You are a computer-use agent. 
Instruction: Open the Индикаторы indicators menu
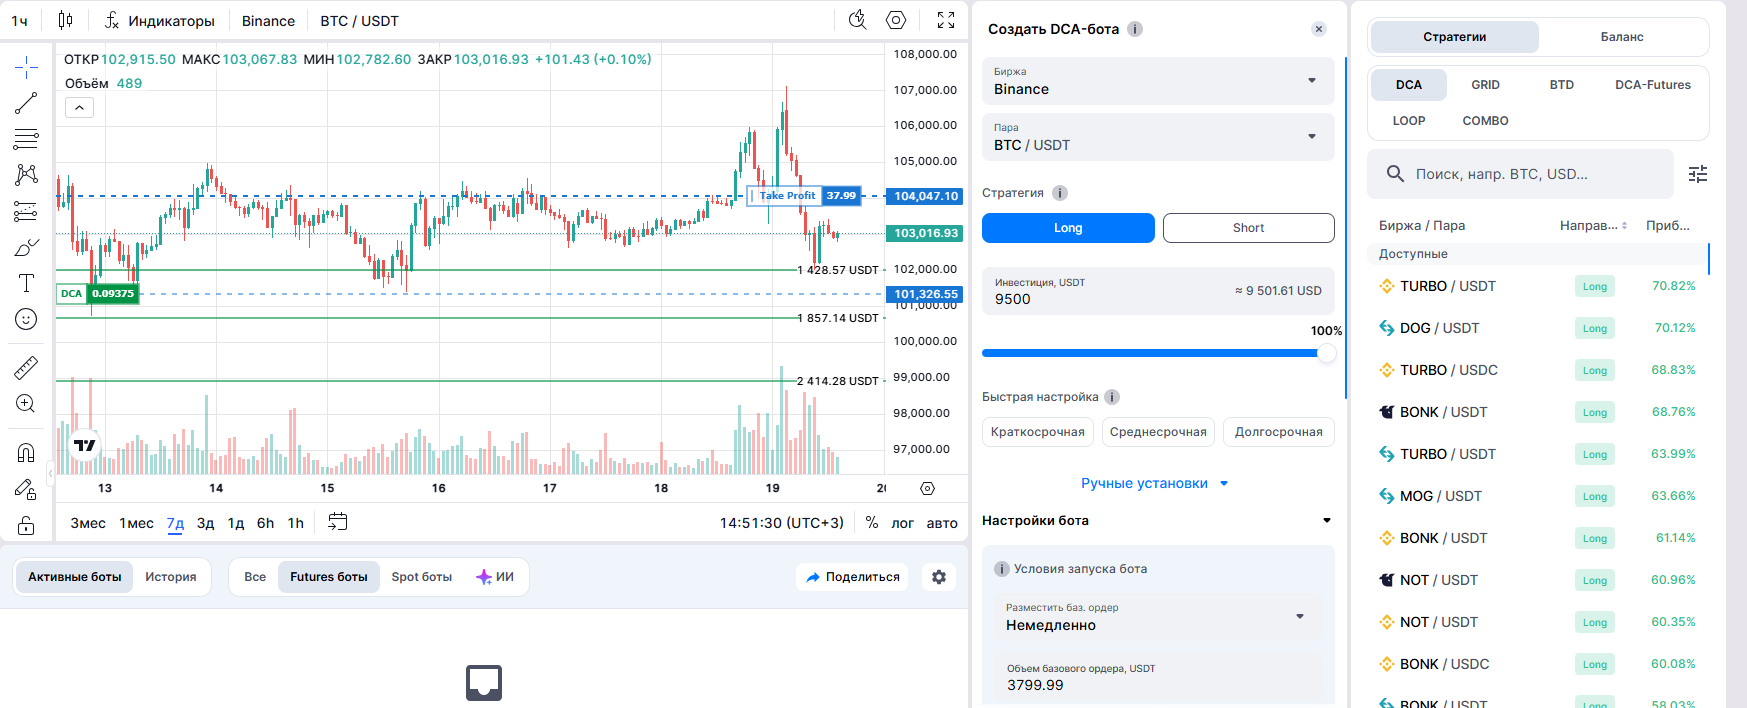(x=159, y=20)
